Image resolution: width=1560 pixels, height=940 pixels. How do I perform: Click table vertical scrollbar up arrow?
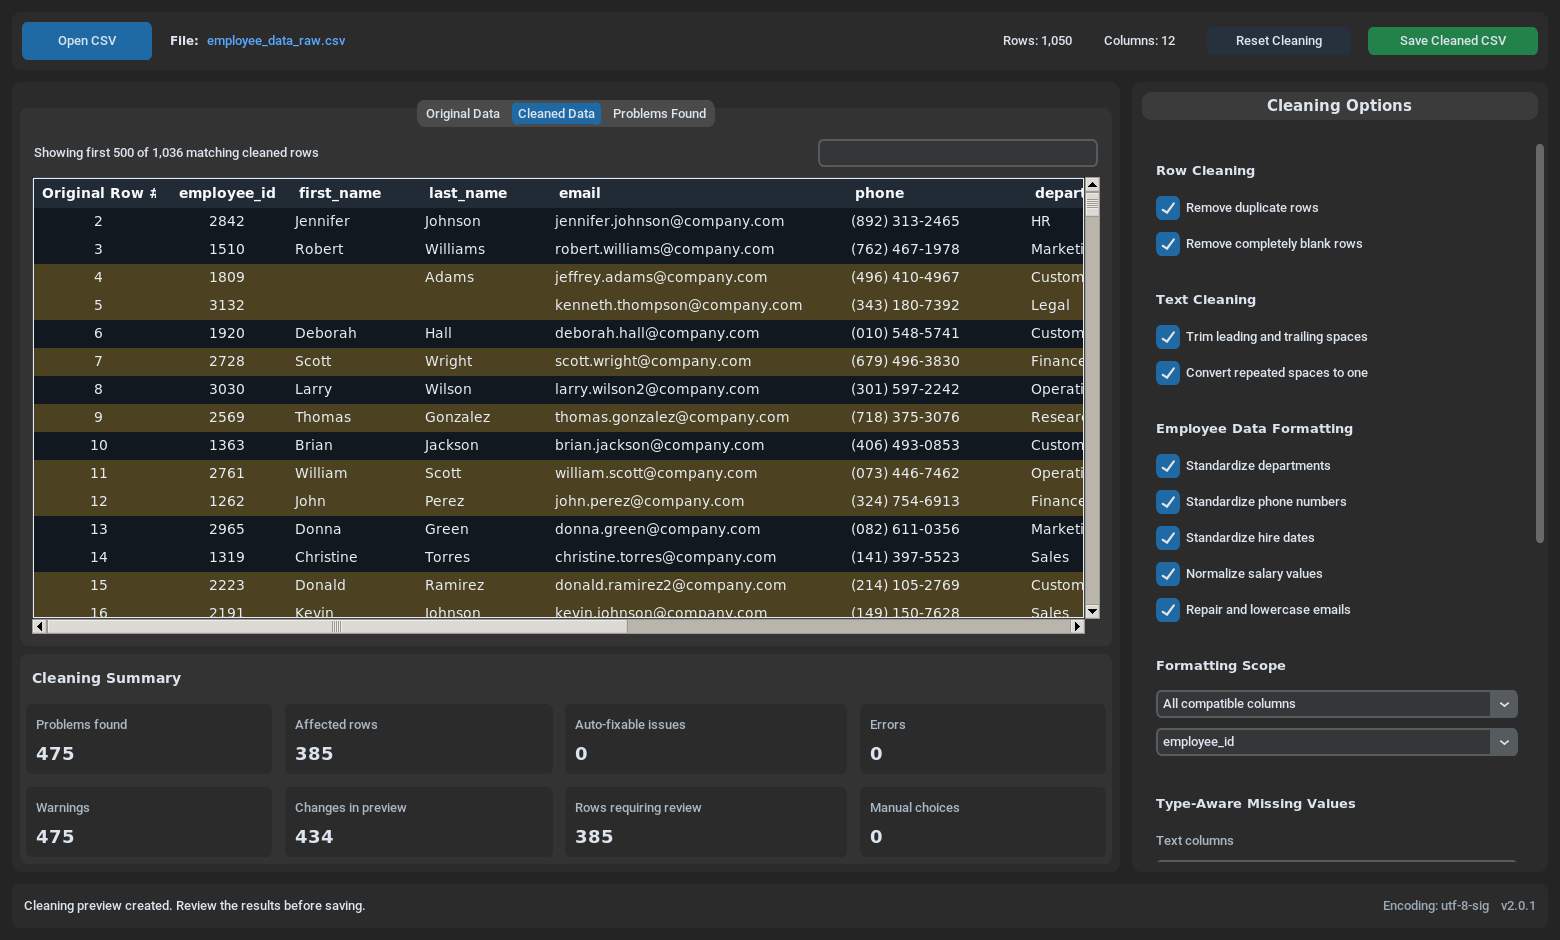tap(1092, 184)
